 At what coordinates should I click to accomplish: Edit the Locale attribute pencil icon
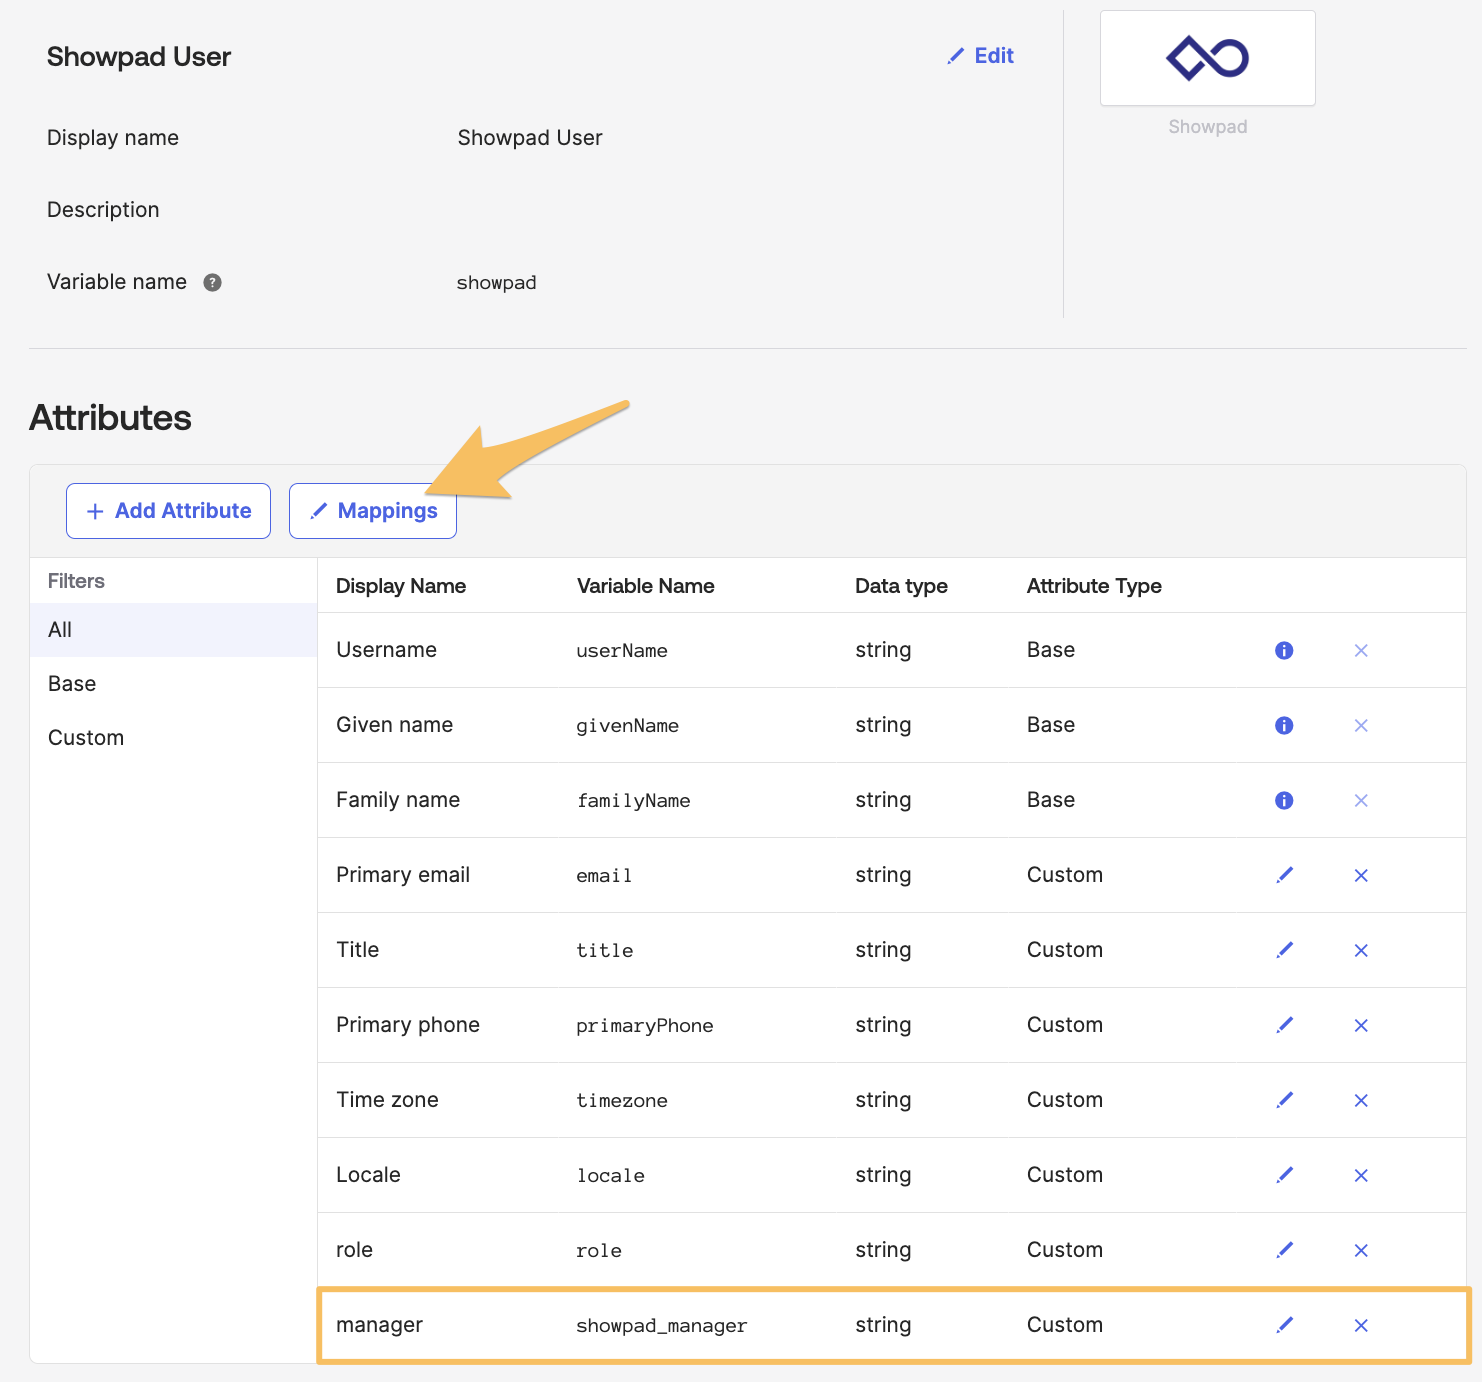[x=1285, y=1175]
